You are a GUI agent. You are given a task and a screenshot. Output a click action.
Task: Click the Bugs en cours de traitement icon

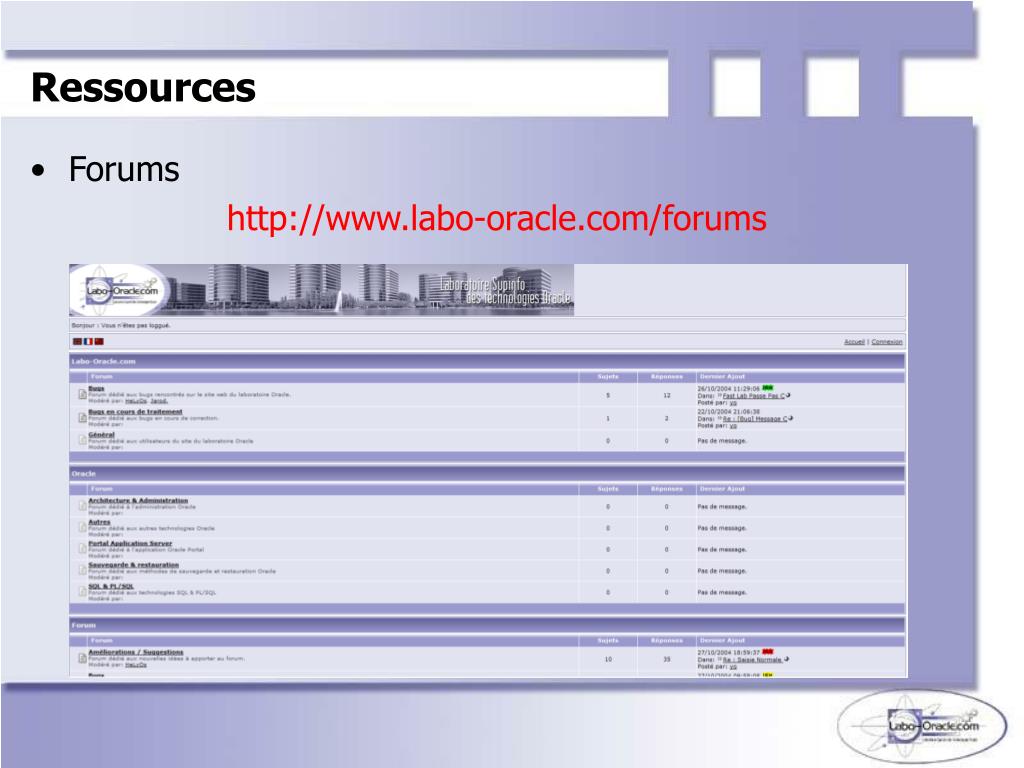82,418
